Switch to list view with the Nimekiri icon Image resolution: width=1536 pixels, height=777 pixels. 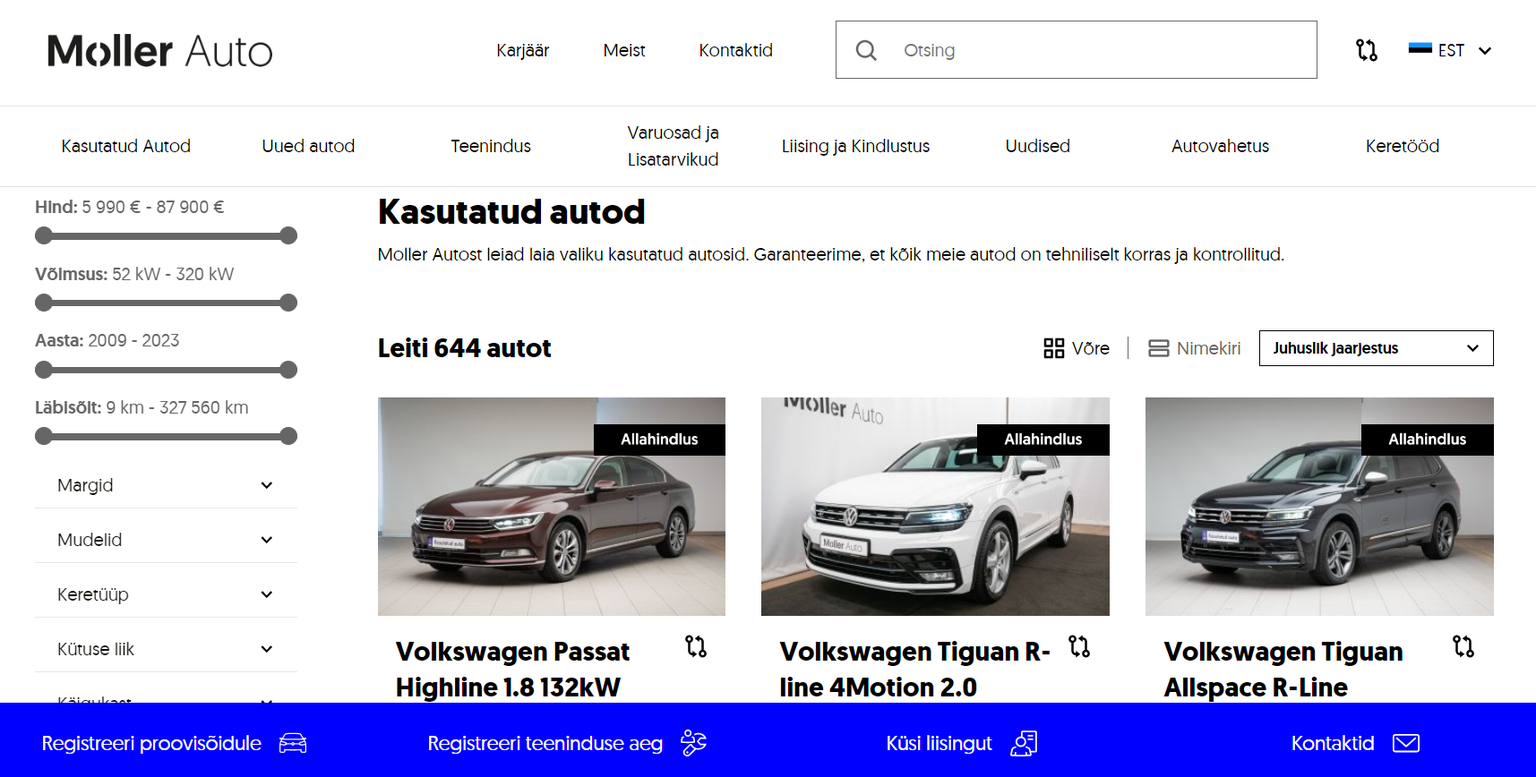tap(1159, 348)
